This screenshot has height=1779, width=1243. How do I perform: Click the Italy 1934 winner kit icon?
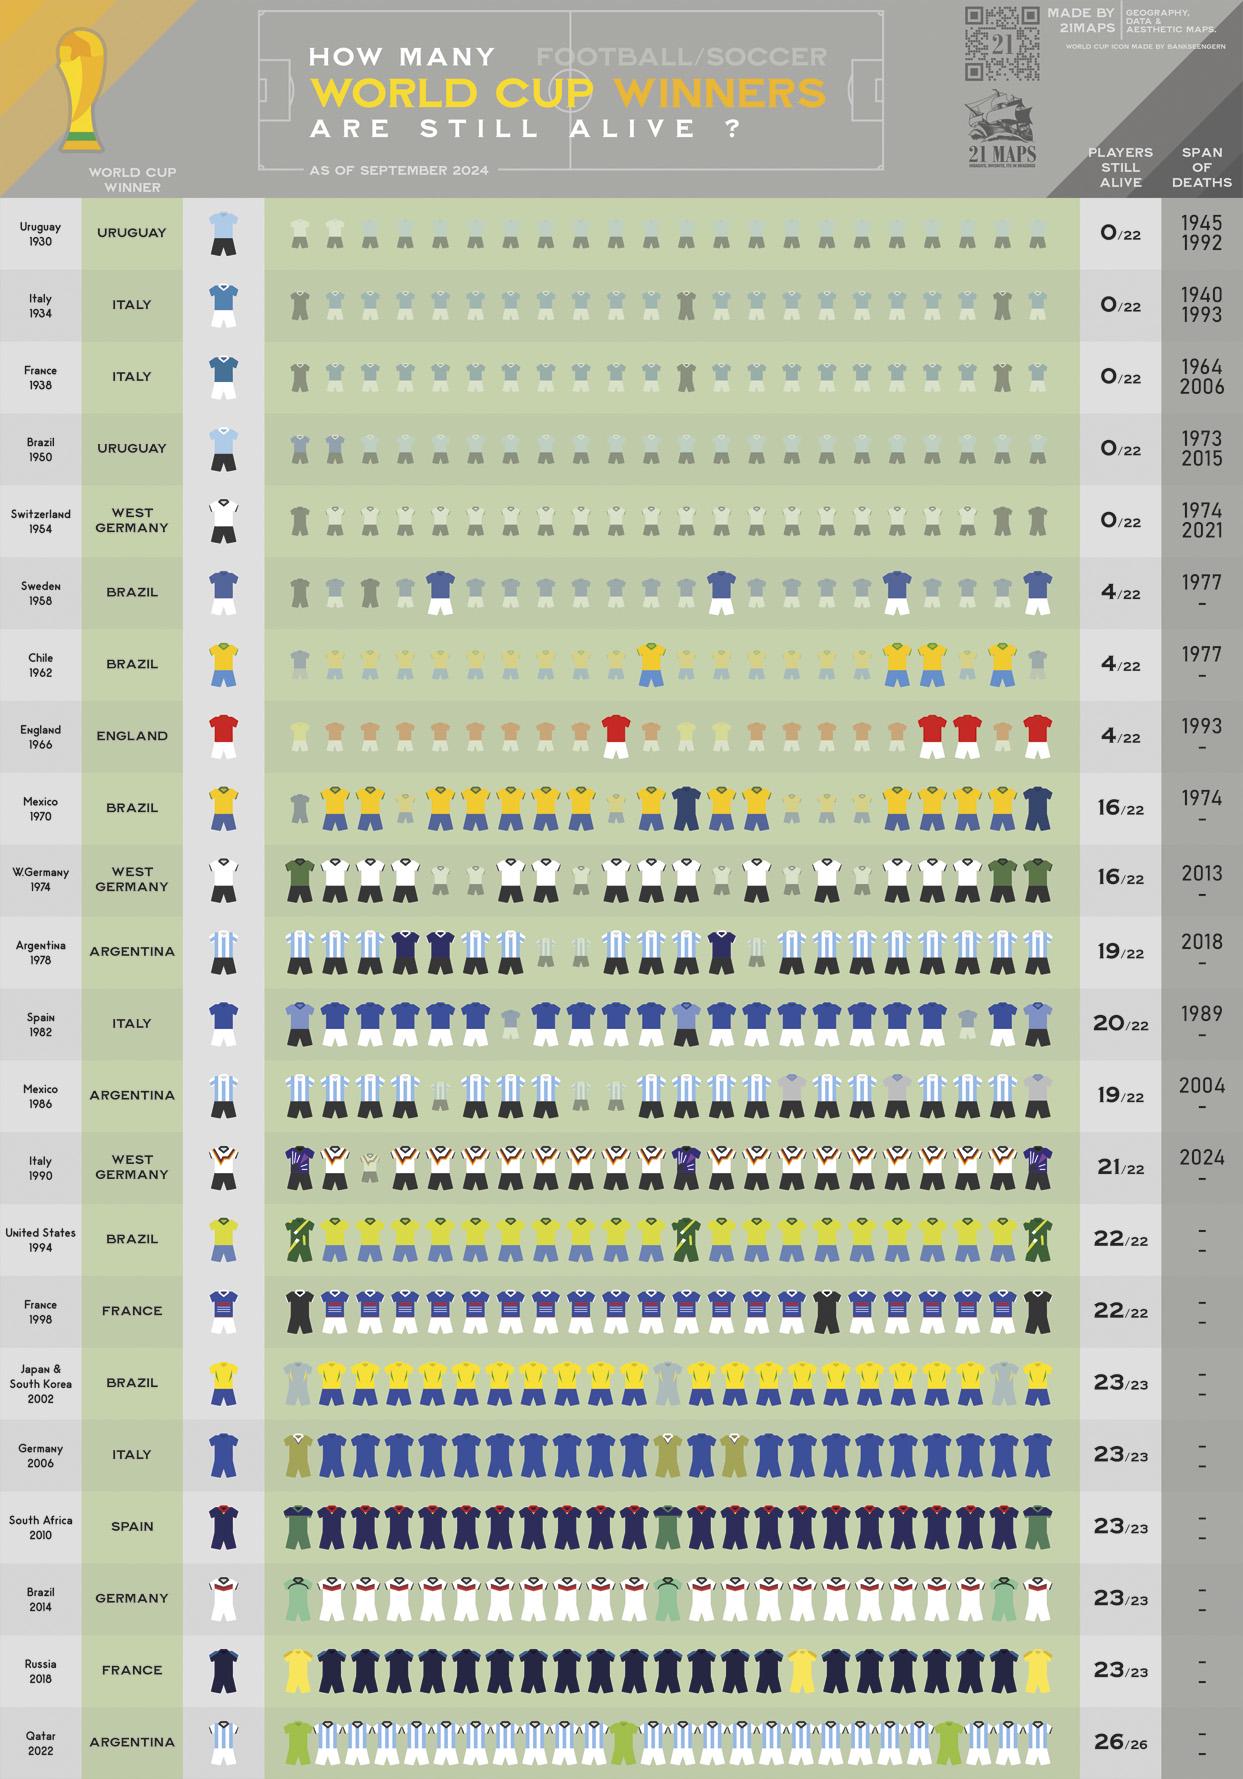click(x=224, y=305)
